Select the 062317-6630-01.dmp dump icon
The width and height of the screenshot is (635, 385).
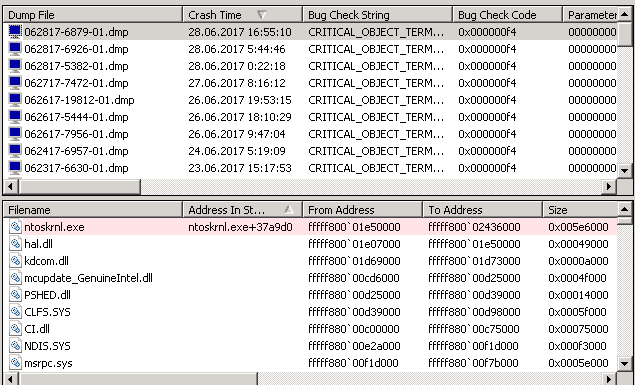pyautogui.click(x=15, y=168)
